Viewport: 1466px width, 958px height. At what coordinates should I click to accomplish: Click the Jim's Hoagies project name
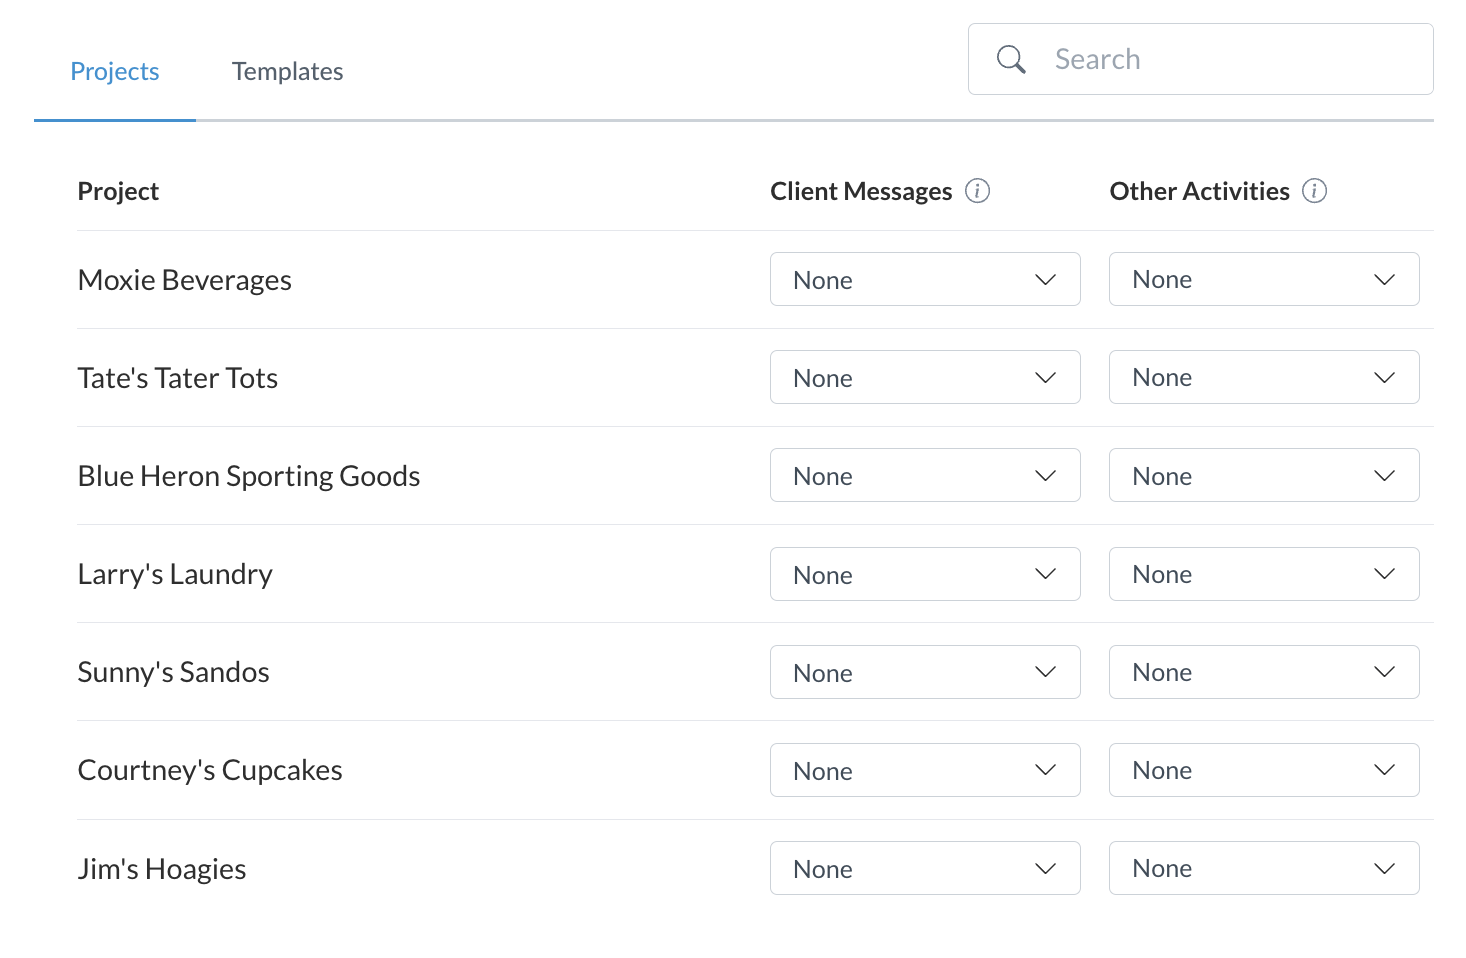pyautogui.click(x=162, y=869)
